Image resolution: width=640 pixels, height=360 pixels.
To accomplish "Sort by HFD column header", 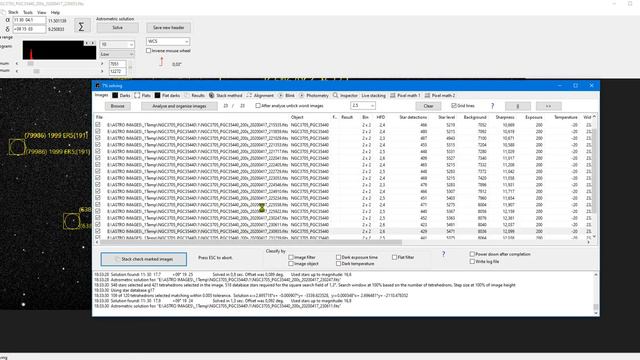I will 381,117.
